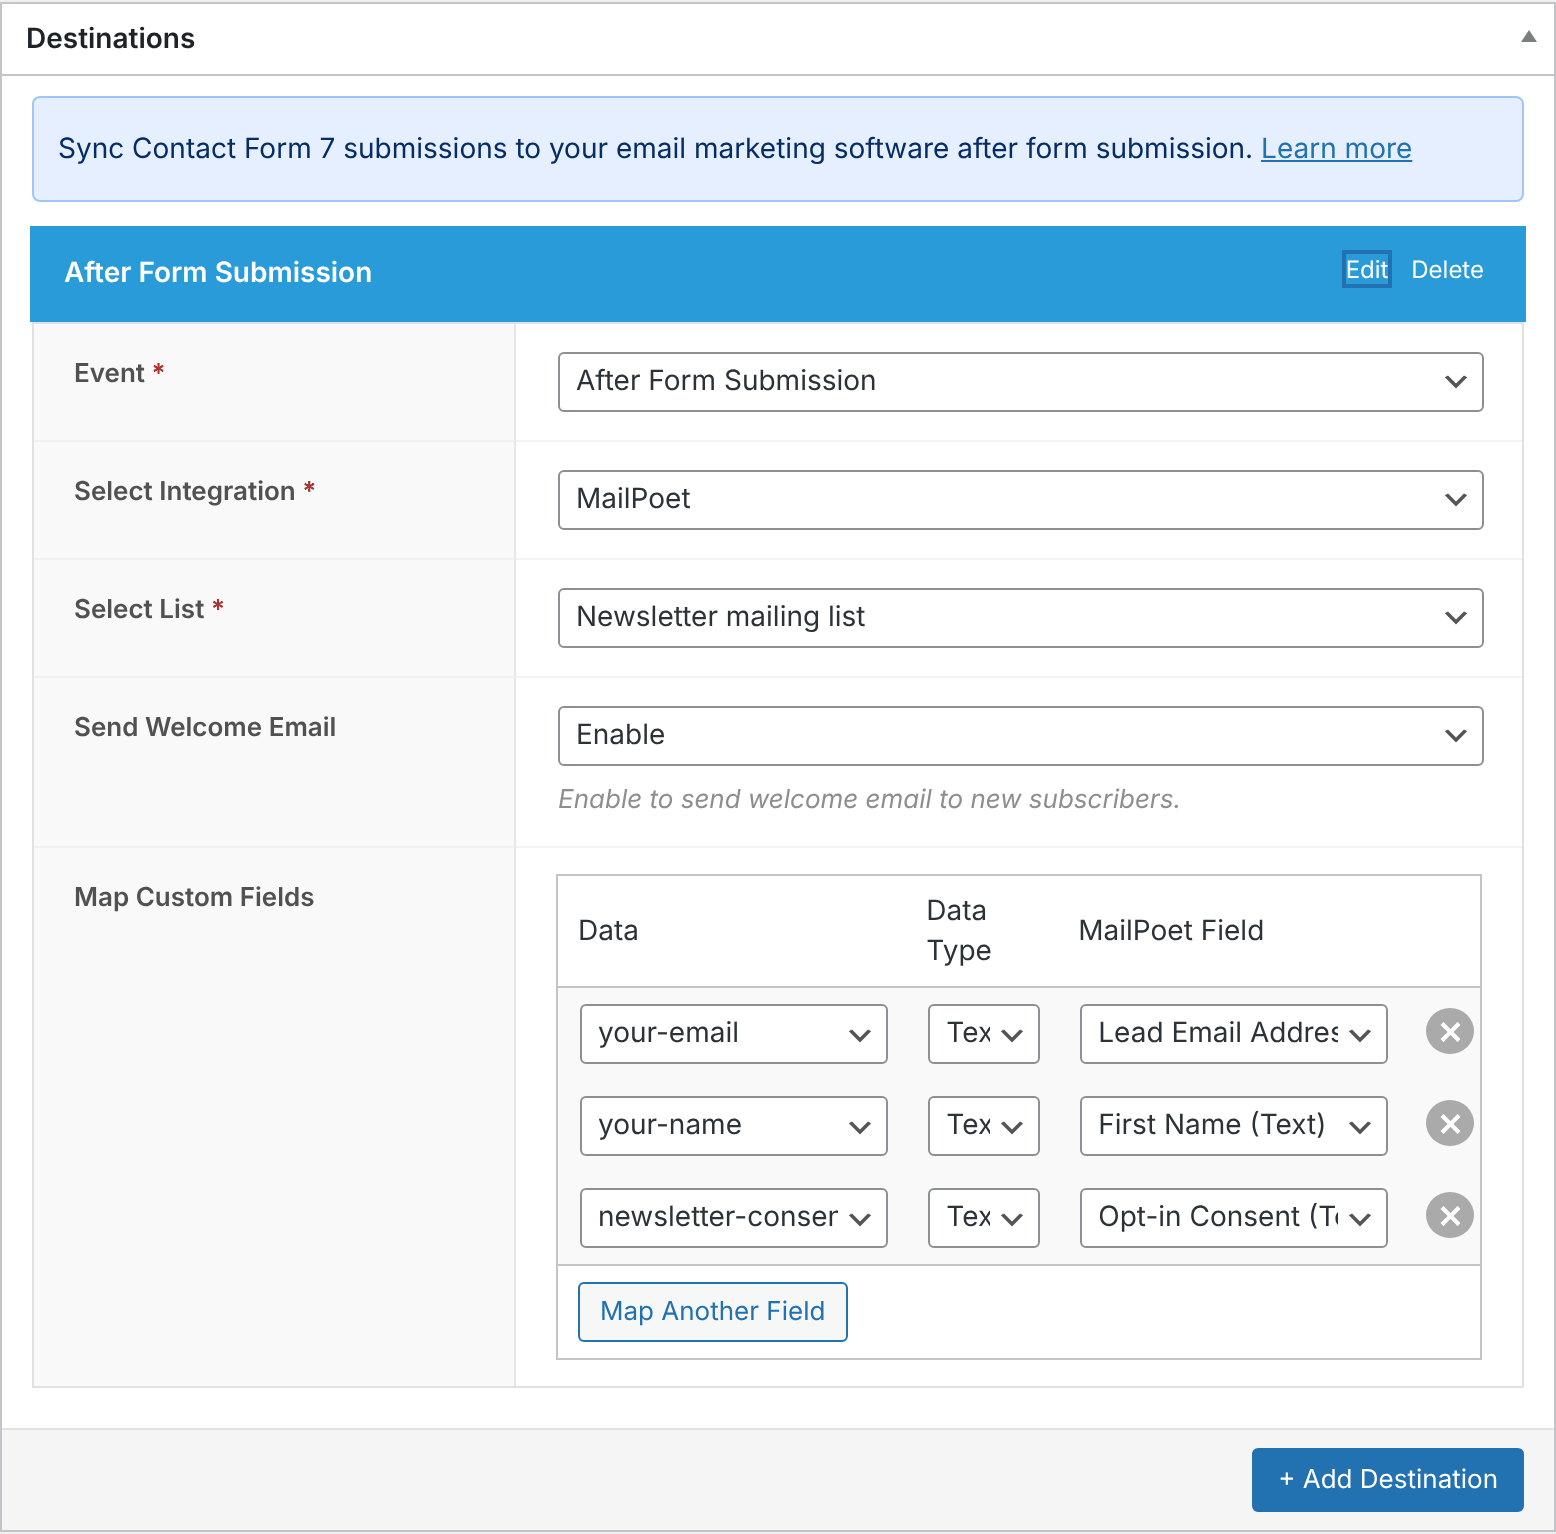Edit the After Form Submission destination
Screen dimensions: 1556x1534
1366,269
